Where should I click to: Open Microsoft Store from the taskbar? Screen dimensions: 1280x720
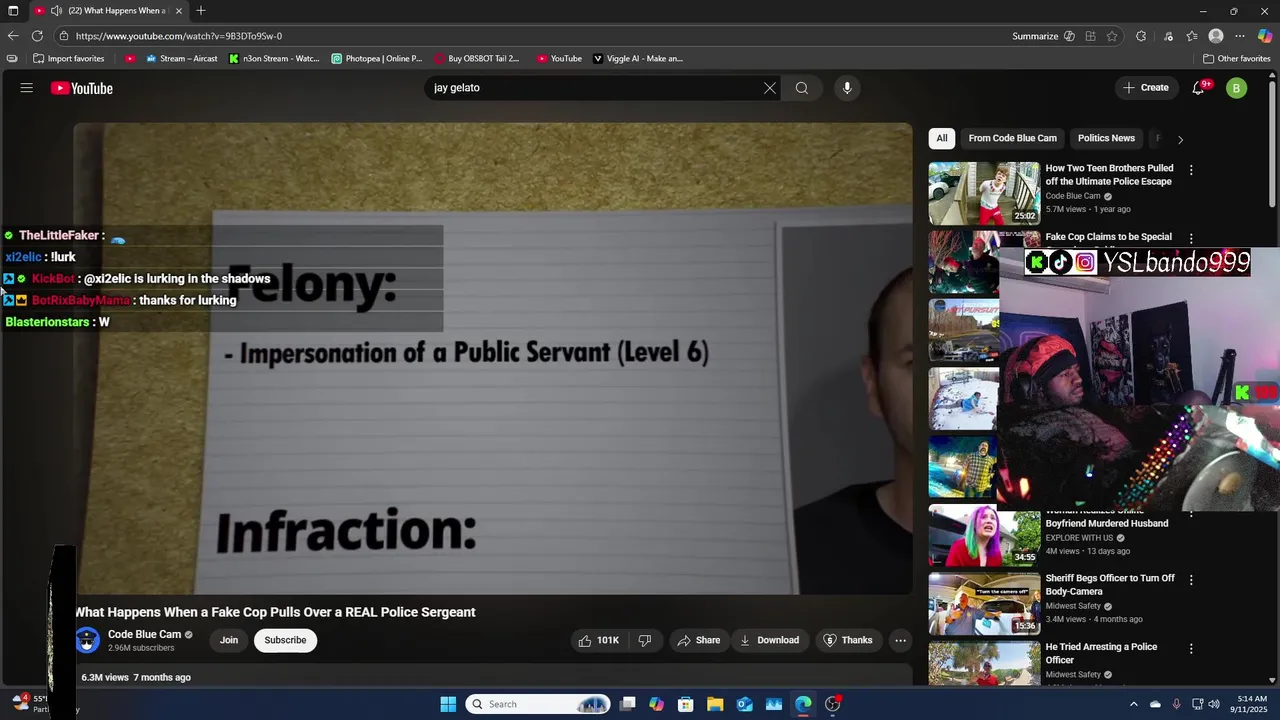pyautogui.click(x=686, y=704)
